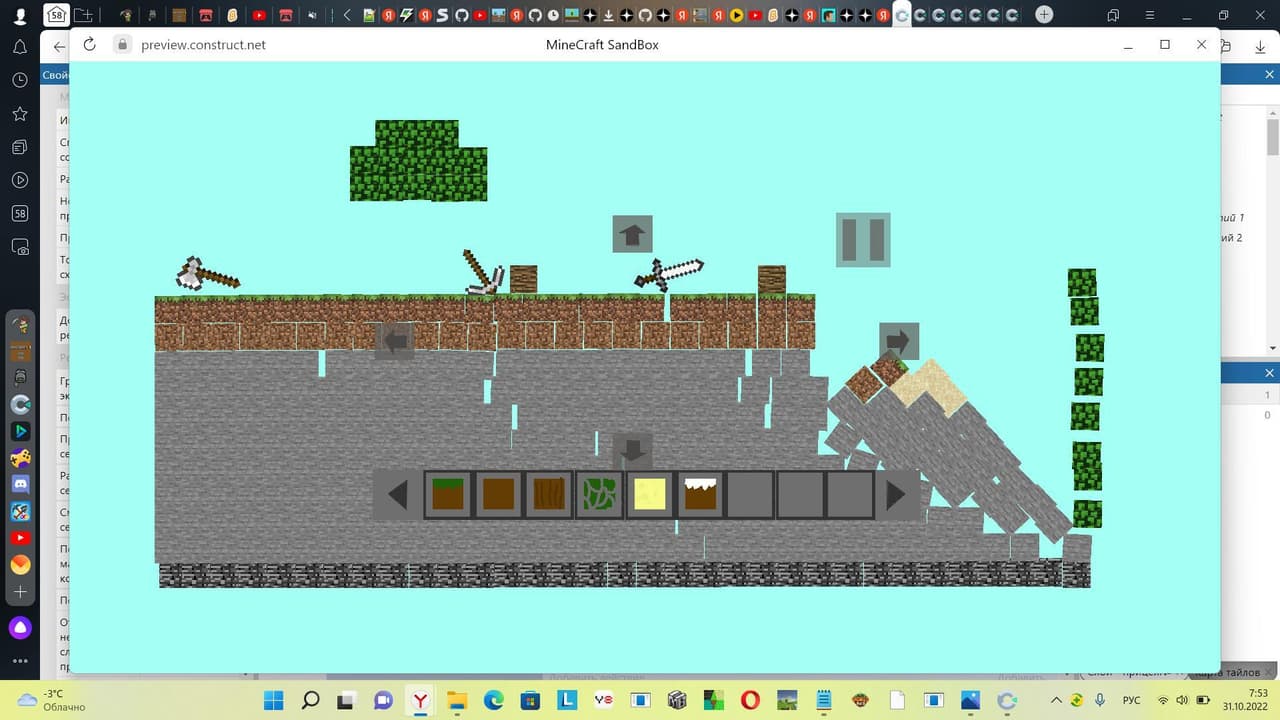This screenshot has height=720, width=1280.
Task: Open the Windows Start menu
Action: coord(274,699)
